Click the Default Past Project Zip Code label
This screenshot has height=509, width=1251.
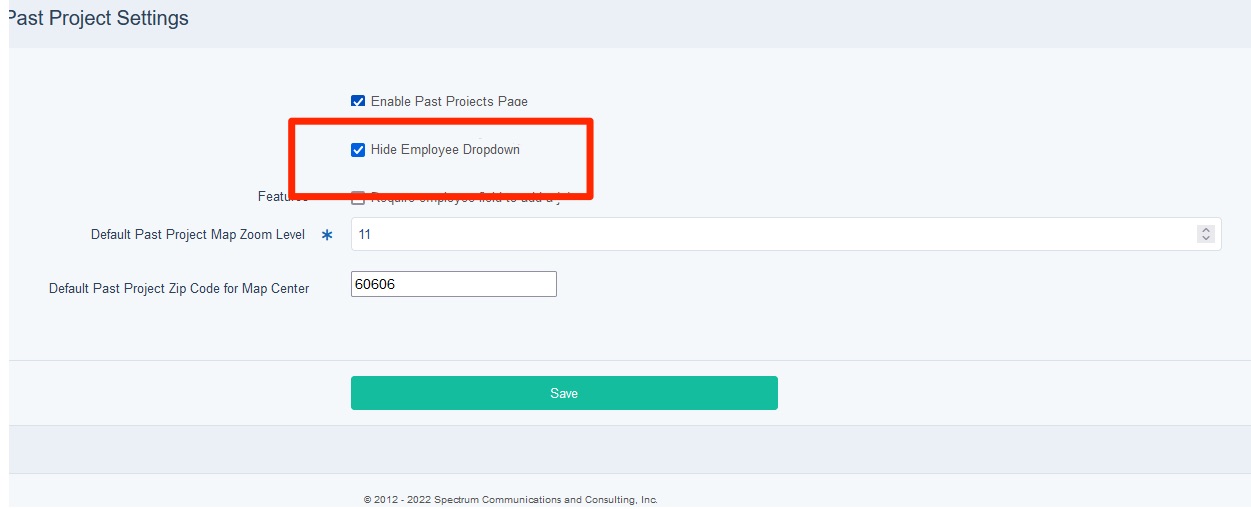[x=179, y=288]
